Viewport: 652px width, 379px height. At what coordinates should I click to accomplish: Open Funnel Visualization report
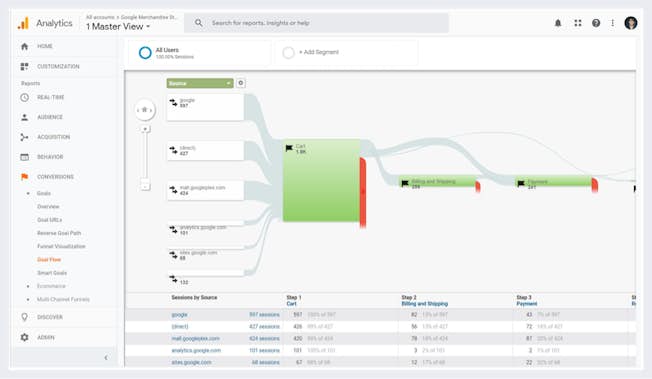(x=61, y=246)
